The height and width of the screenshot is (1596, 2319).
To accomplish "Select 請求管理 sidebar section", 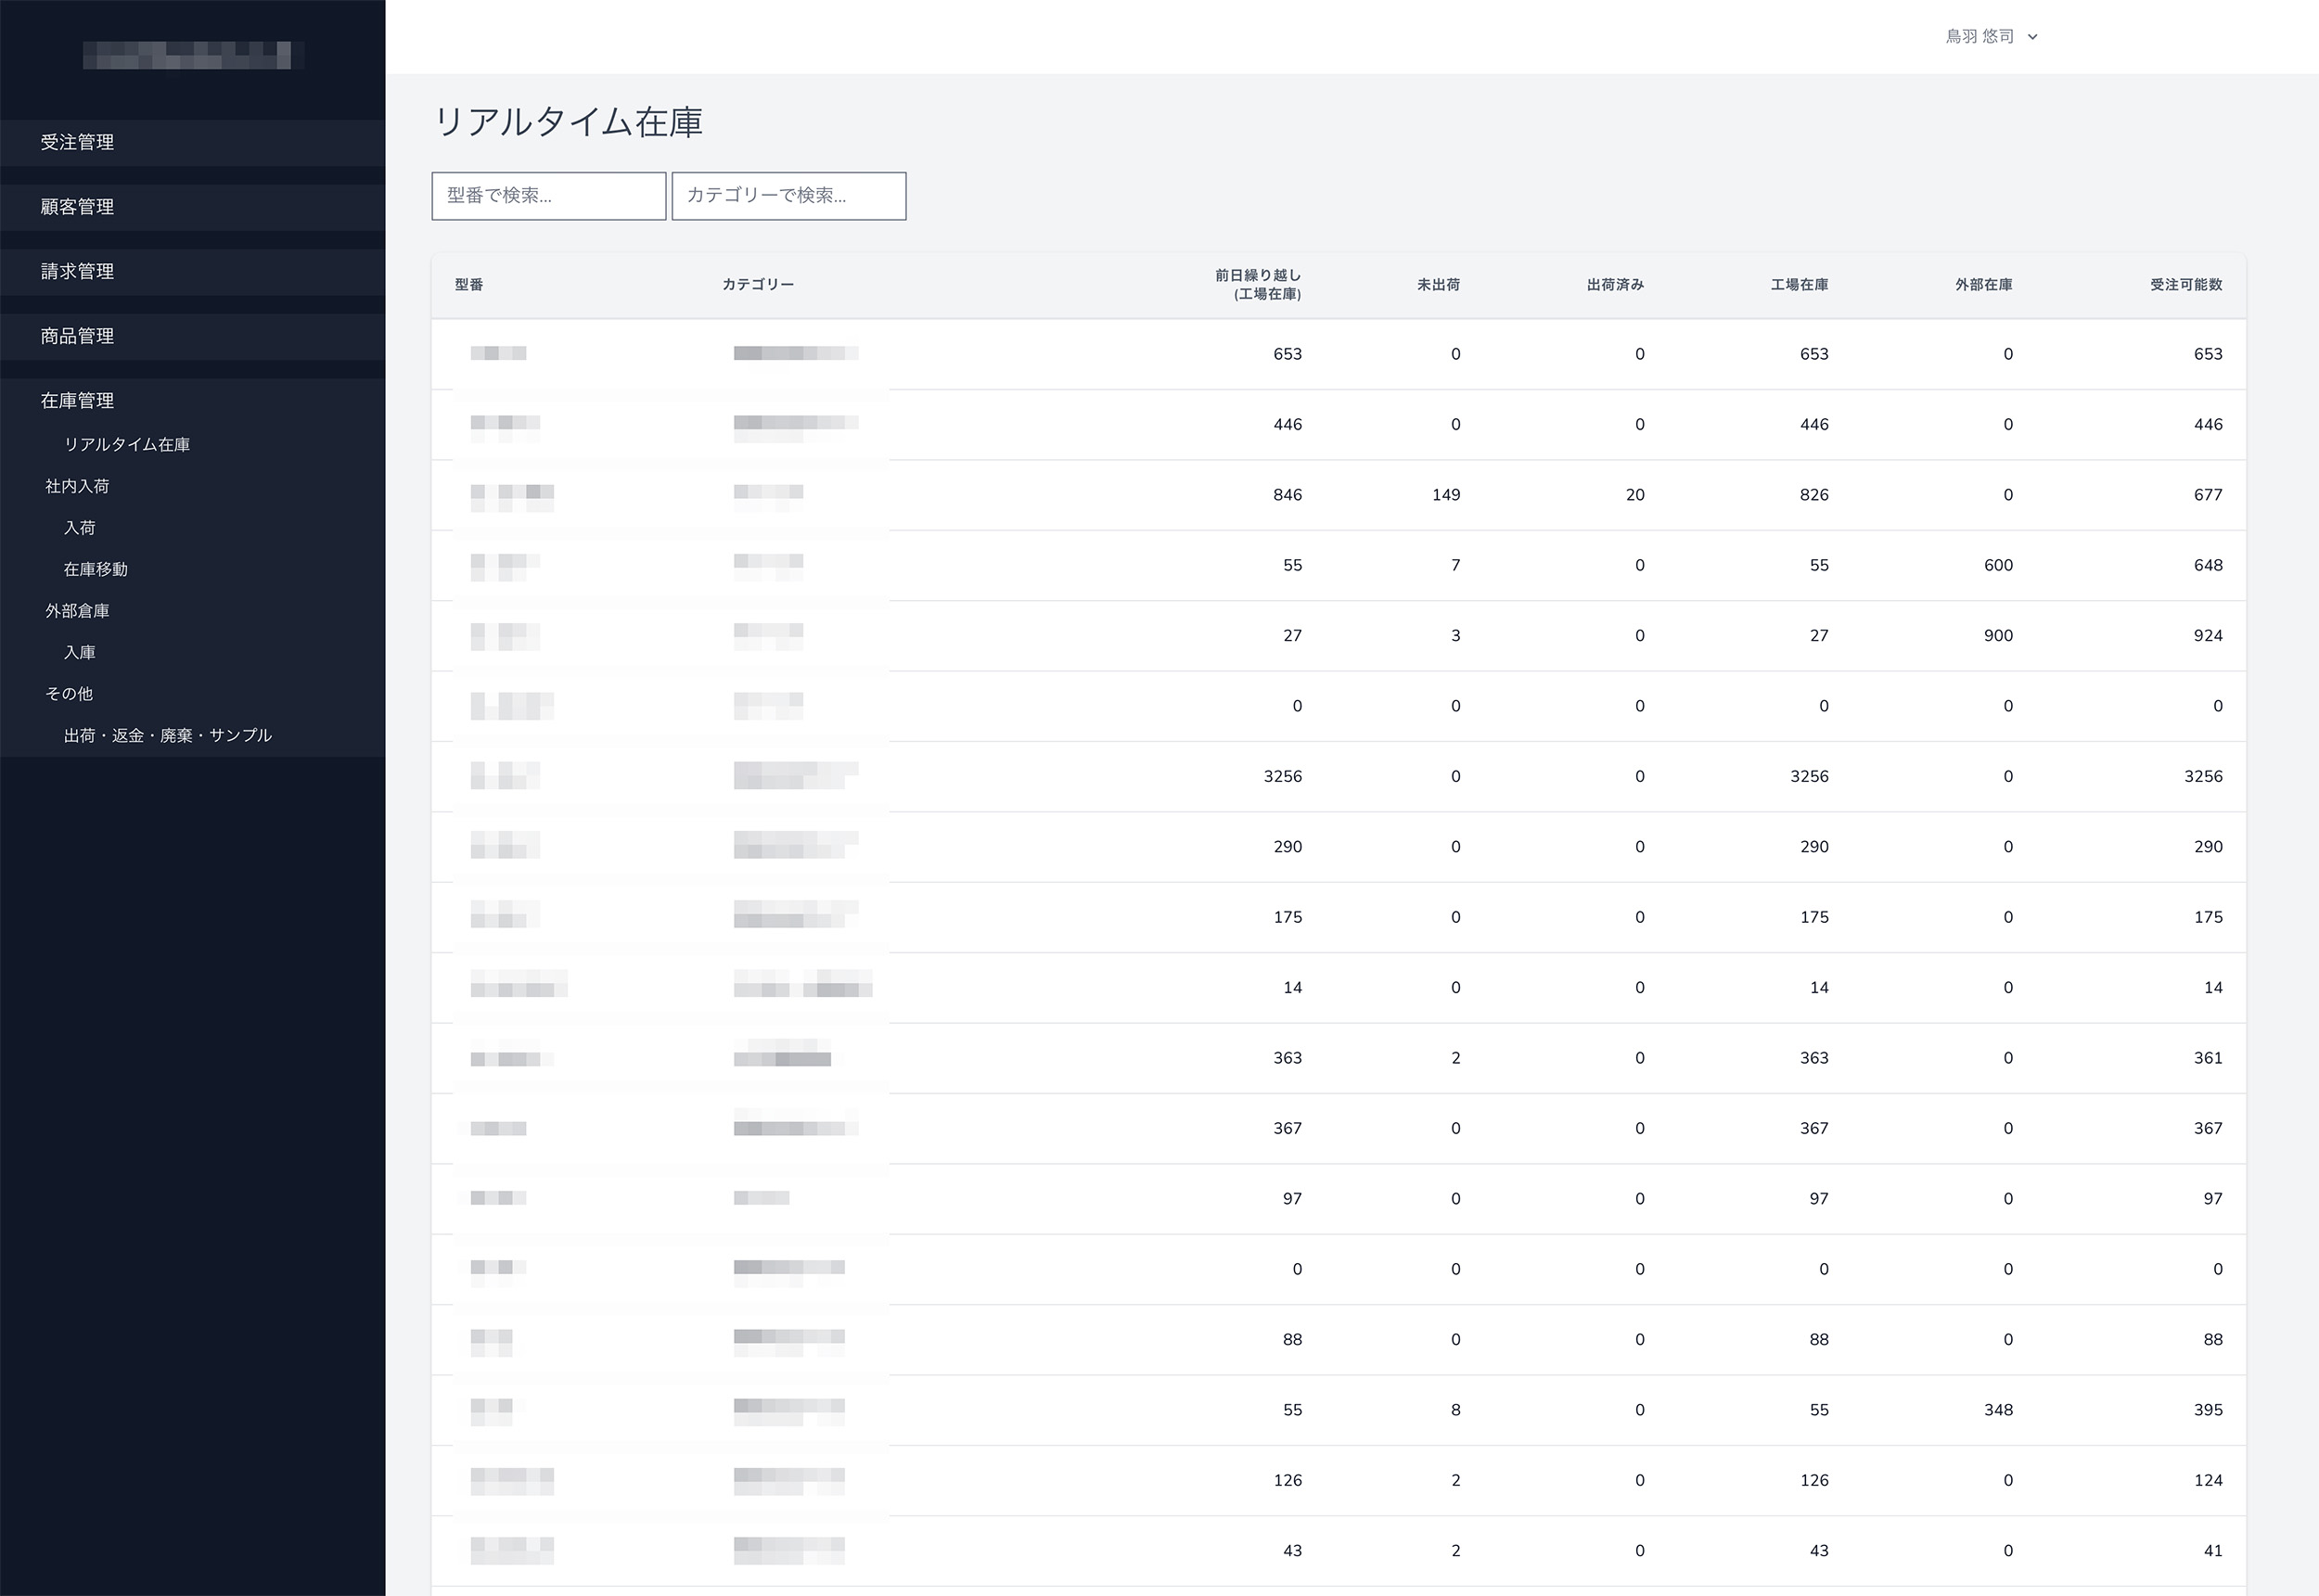I will (77, 272).
